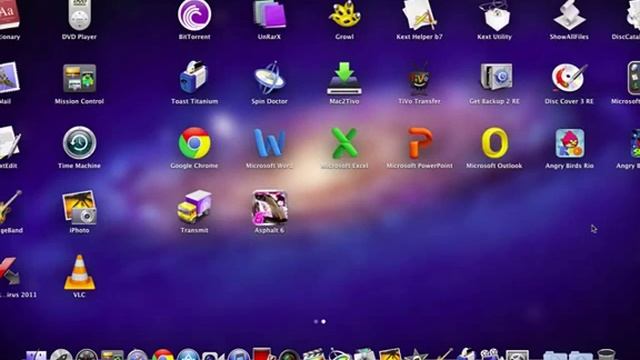Open App Store from the Dock
This screenshot has height=360, width=640.
coord(188,354)
